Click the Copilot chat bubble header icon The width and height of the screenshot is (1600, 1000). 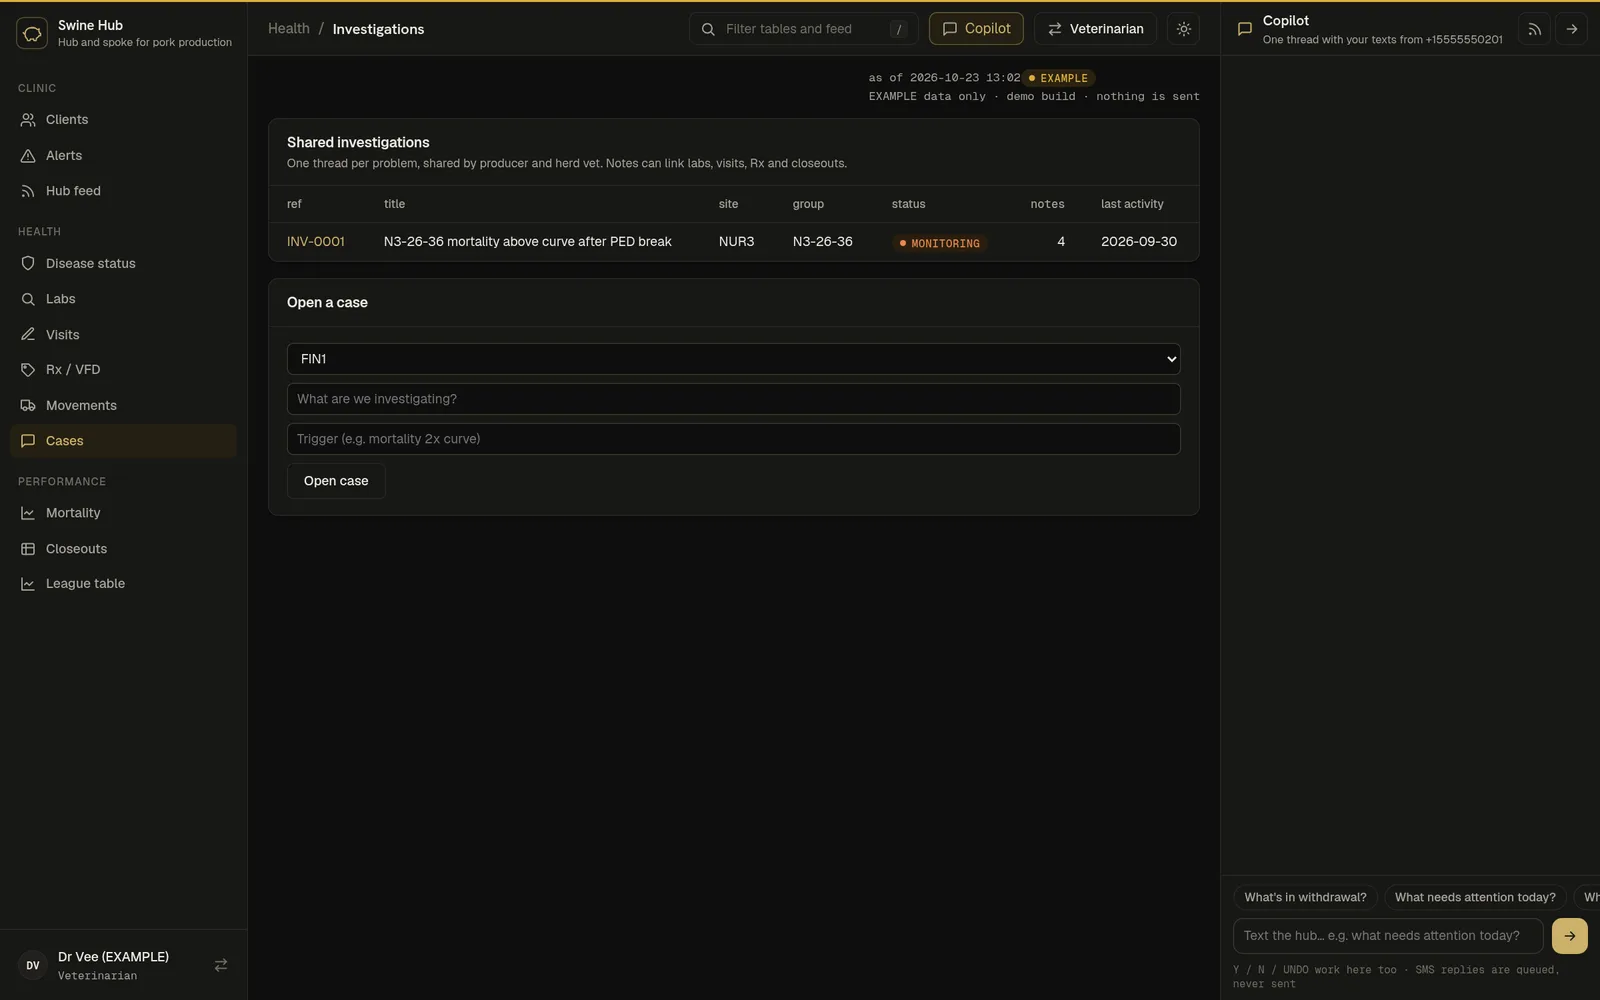1245,29
